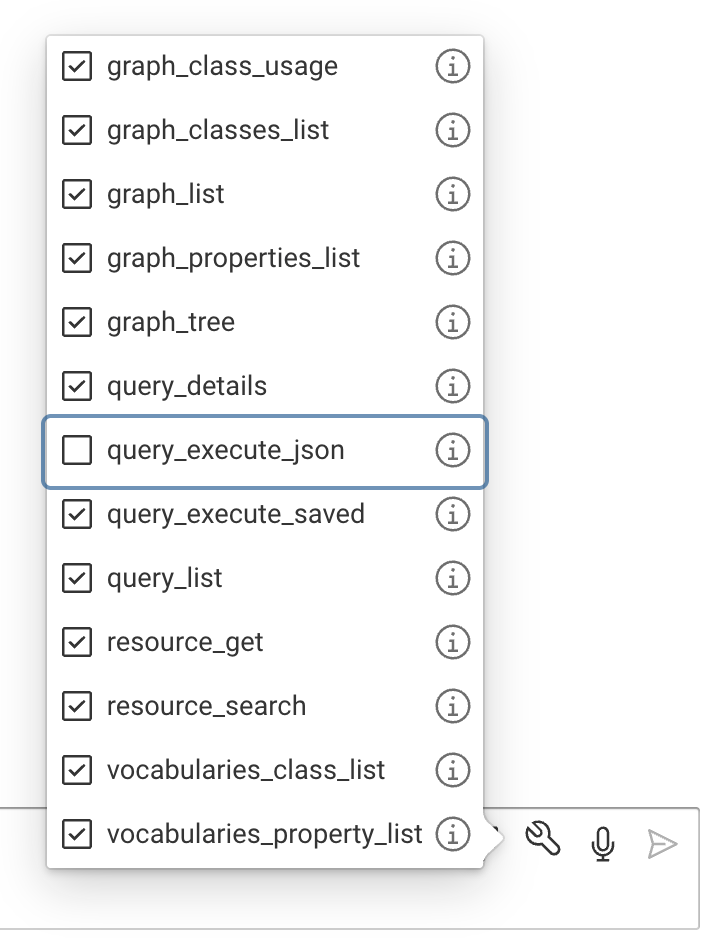Screen dimensions: 708x938
Task: Show info for graph_classes_list tool
Action: point(452,131)
